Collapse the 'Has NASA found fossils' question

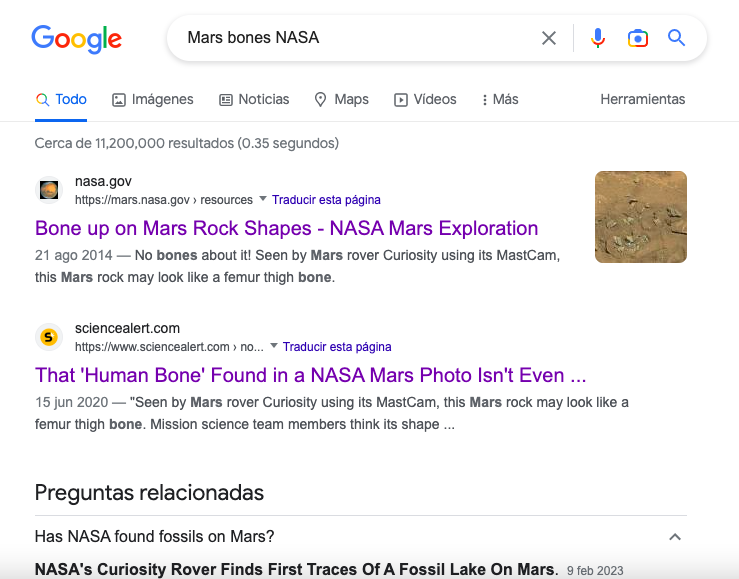[x=675, y=537]
